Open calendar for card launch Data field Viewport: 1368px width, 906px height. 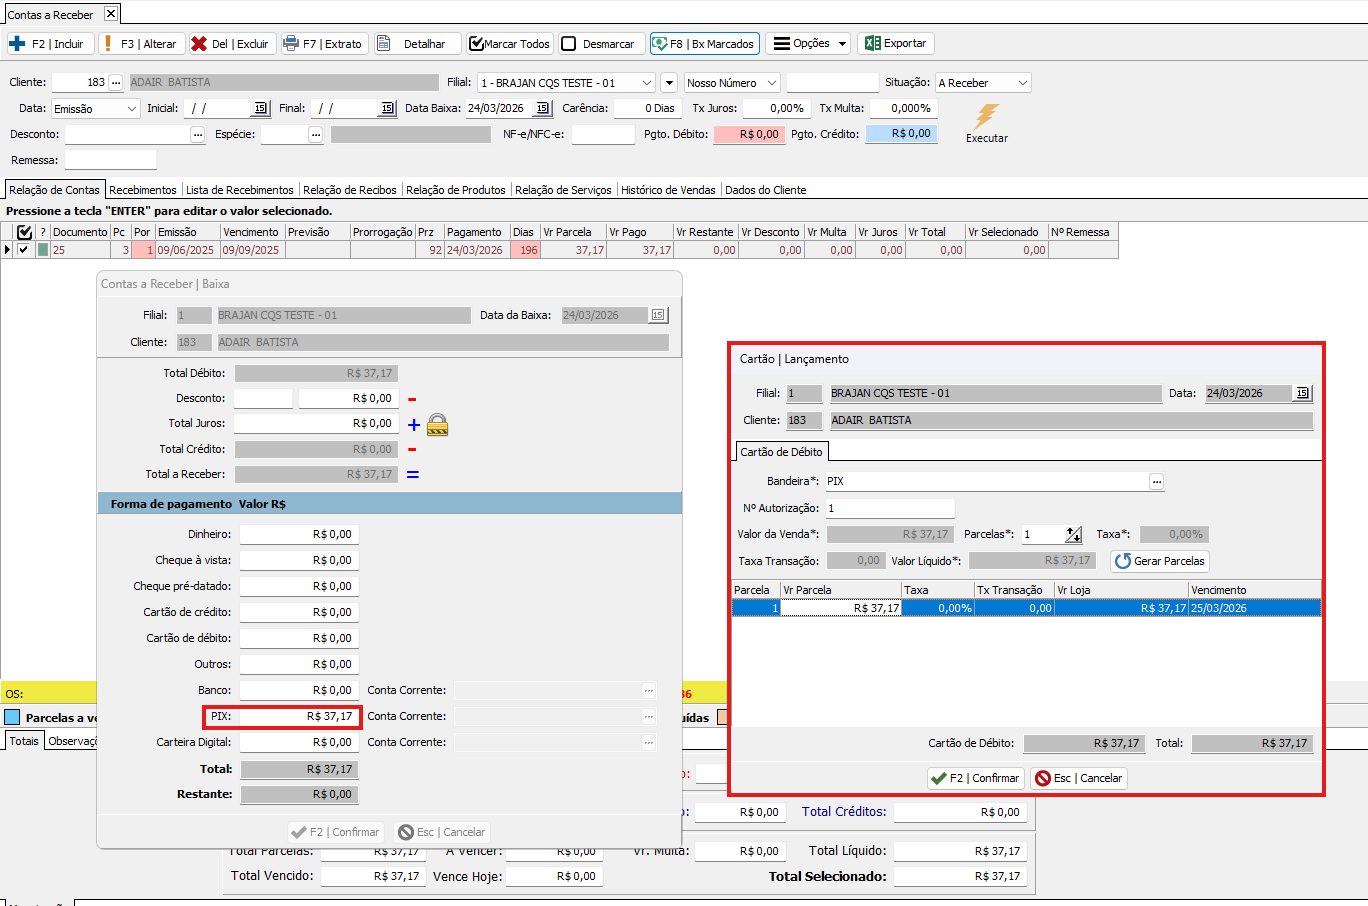pyautogui.click(x=1302, y=394)
